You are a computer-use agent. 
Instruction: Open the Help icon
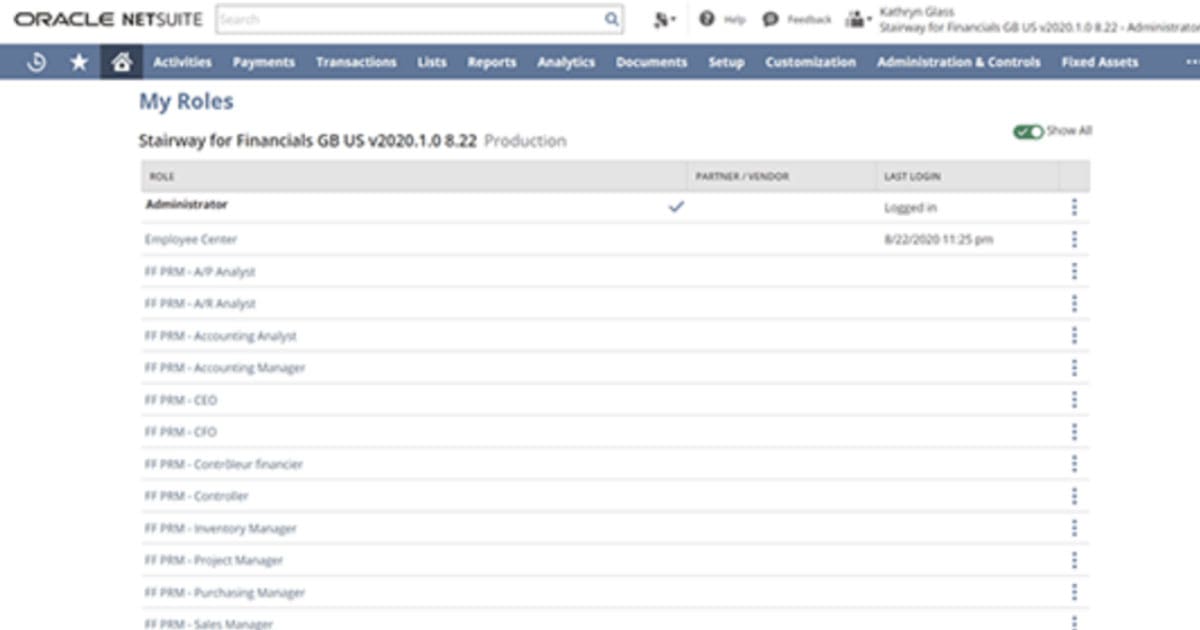pyautogui.click(x=707, y=20)
